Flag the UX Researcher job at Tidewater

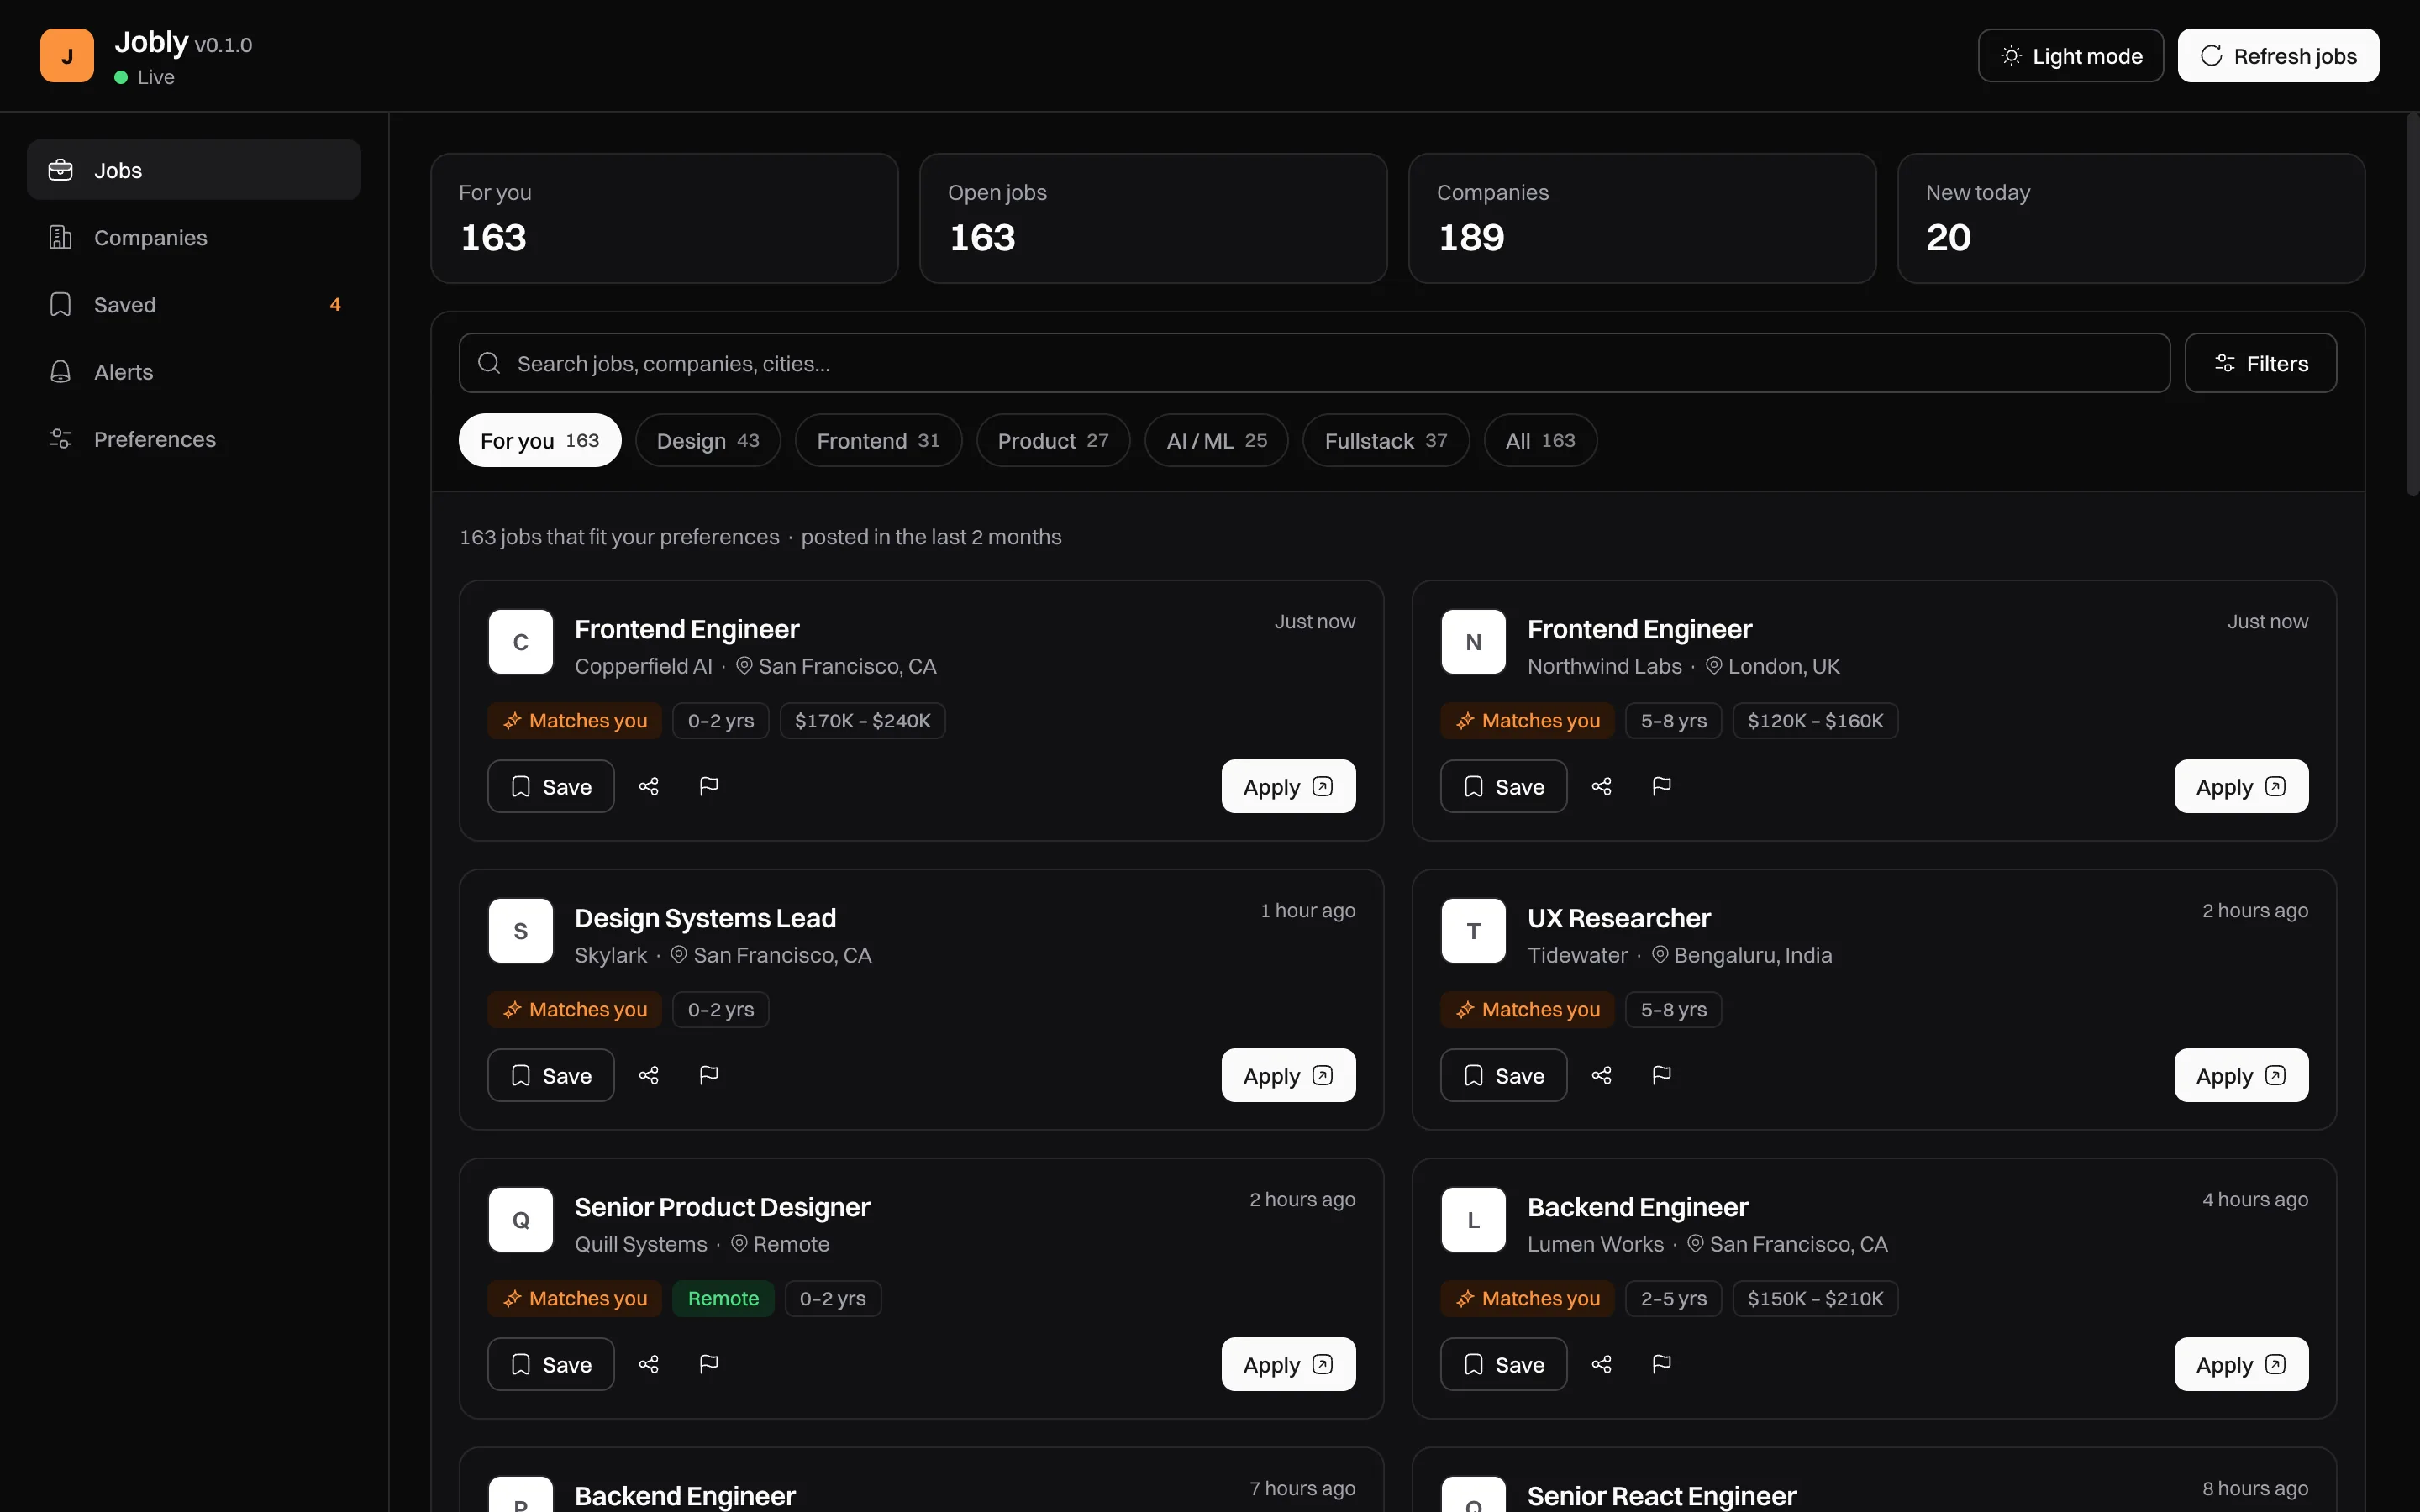coord(1662,1076)
